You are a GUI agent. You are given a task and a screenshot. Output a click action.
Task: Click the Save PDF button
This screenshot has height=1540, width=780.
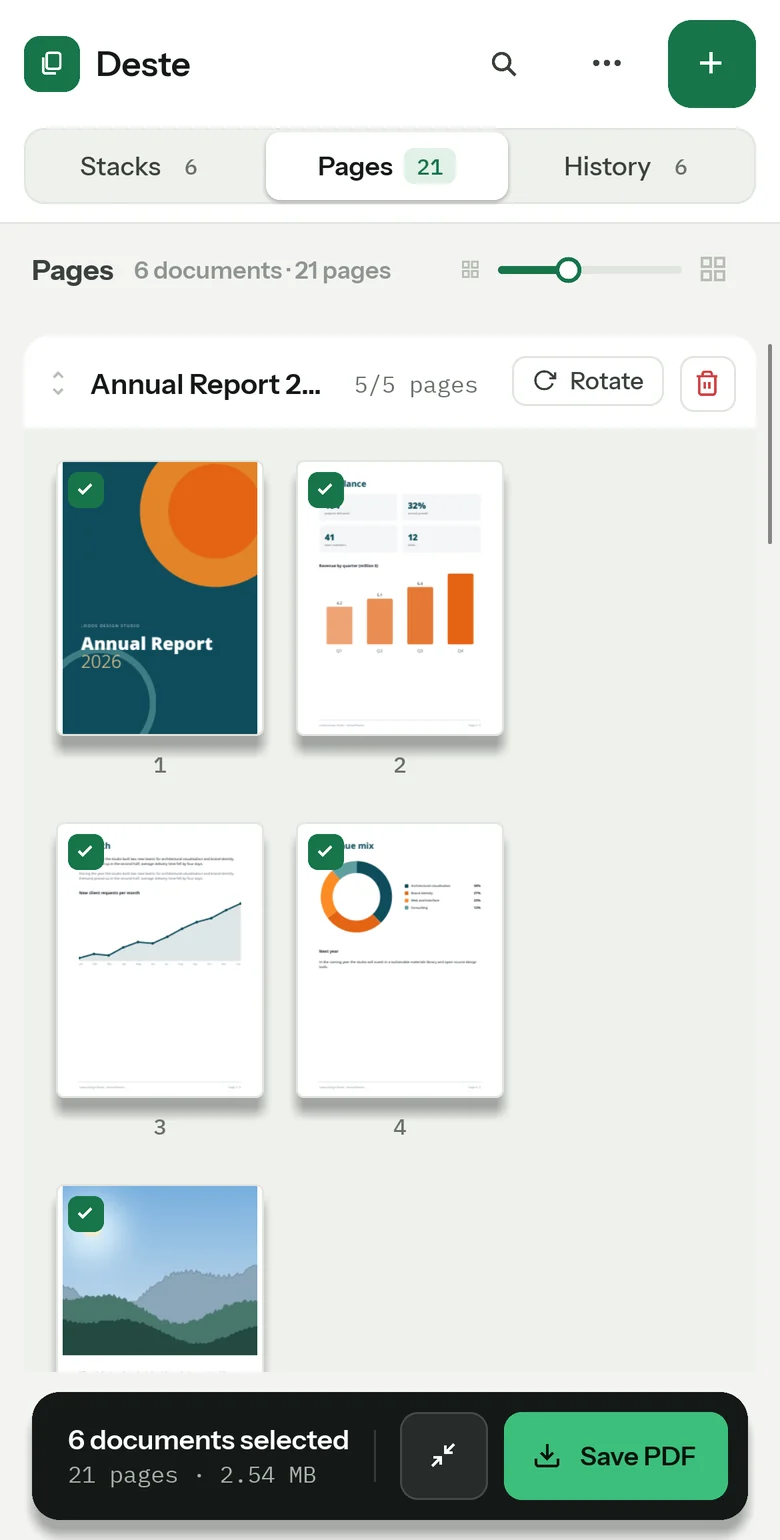click(616, 1456)
